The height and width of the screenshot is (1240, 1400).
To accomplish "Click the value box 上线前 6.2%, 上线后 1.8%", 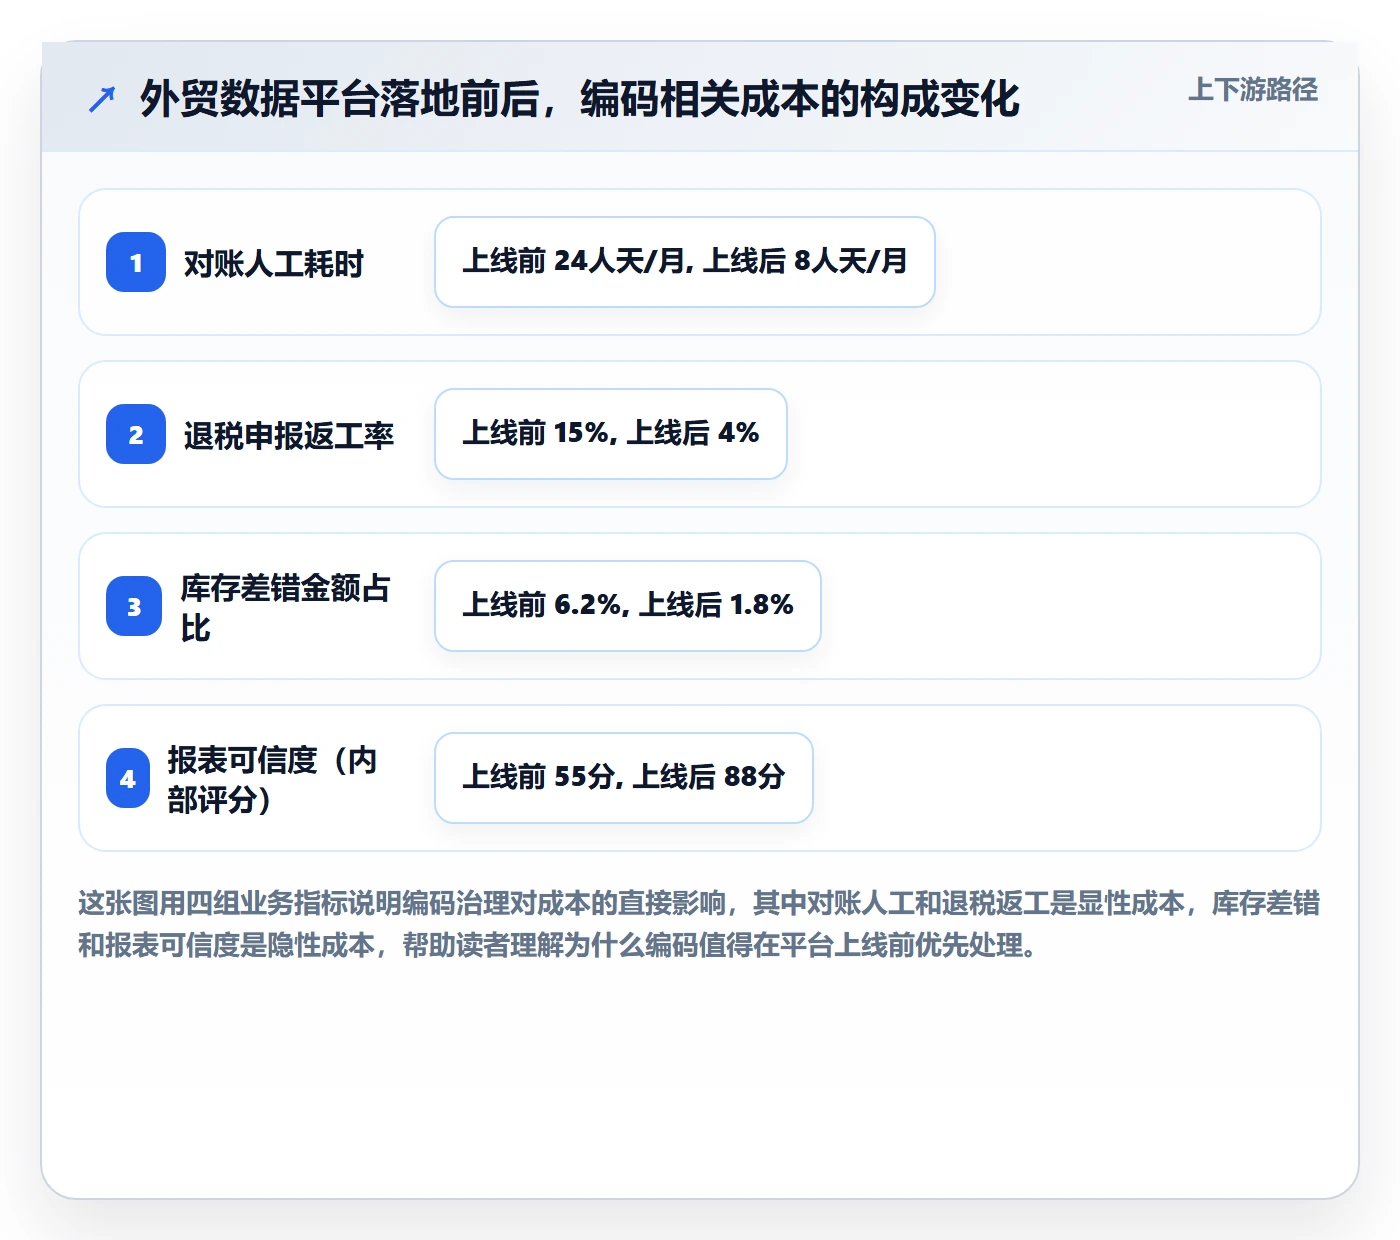I will tap(628, 606).
